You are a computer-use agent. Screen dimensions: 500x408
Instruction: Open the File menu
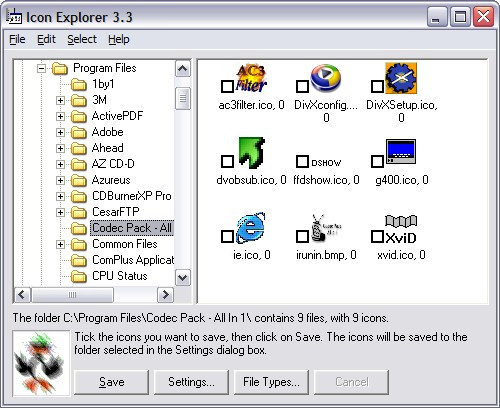[x=17, y=39]
